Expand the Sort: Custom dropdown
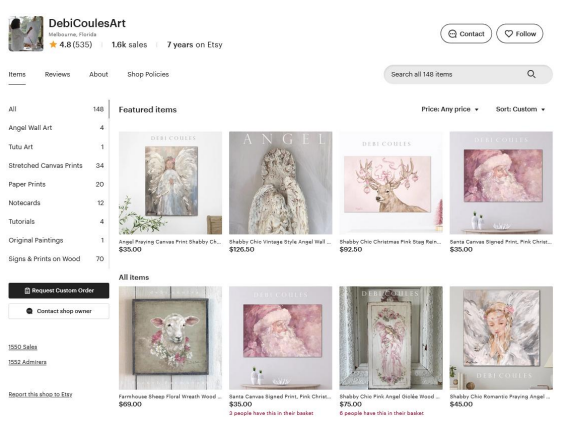 coord(520,109)
